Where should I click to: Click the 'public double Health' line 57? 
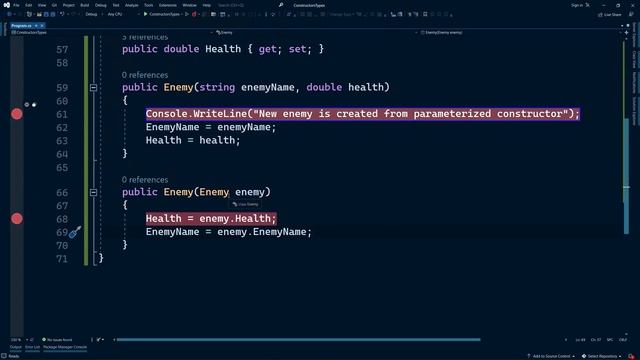tap(223, 49)
